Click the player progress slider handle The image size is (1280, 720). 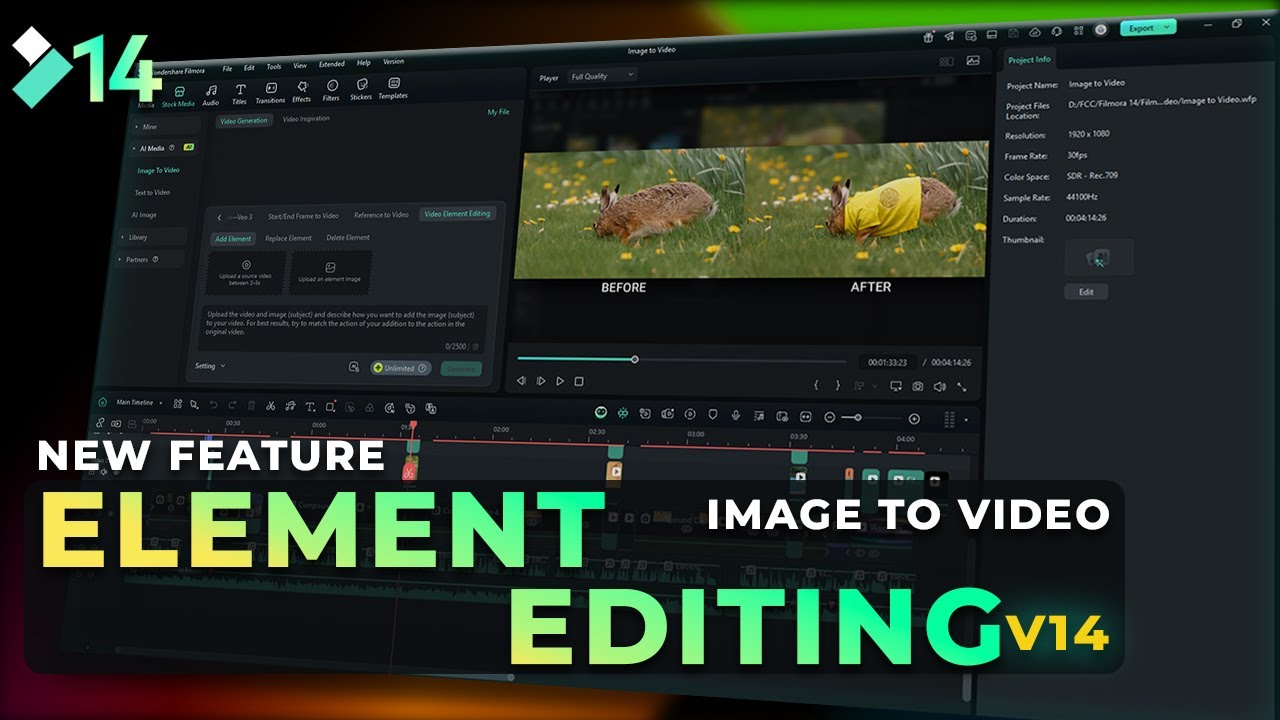click(634, 359)
